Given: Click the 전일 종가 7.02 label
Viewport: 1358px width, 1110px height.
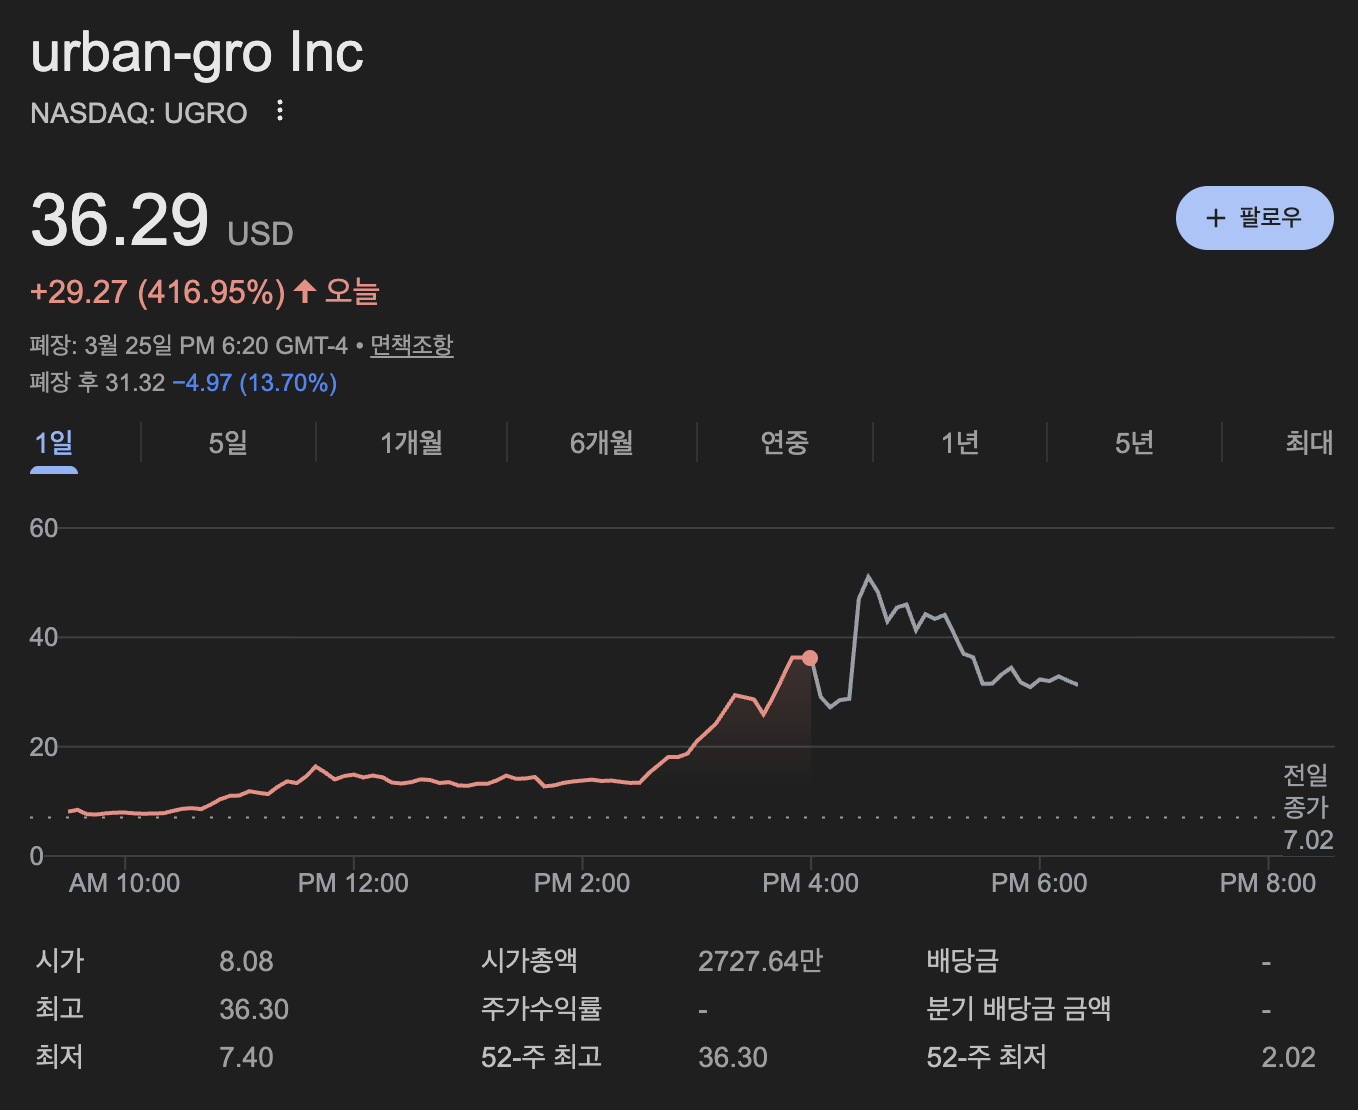Looking at the screenshot, I should pos(1308,807).
